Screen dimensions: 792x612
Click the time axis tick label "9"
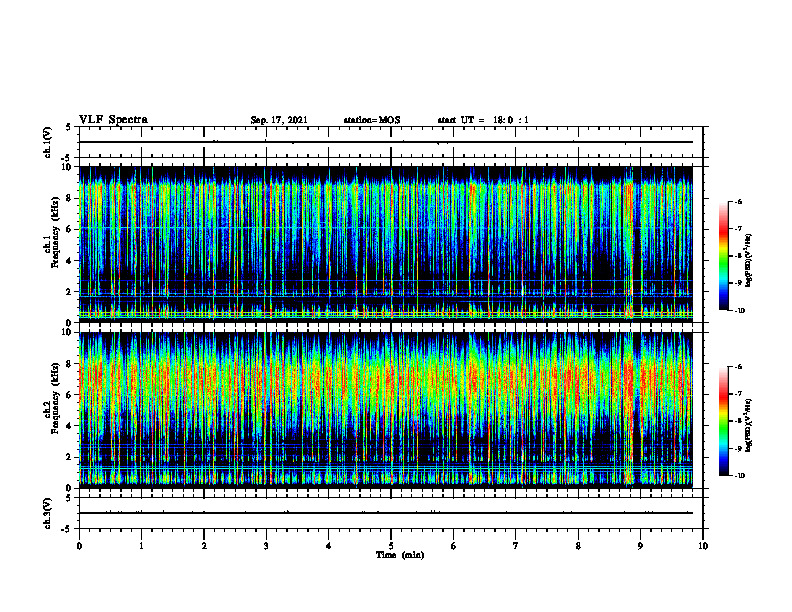(640, 546)
